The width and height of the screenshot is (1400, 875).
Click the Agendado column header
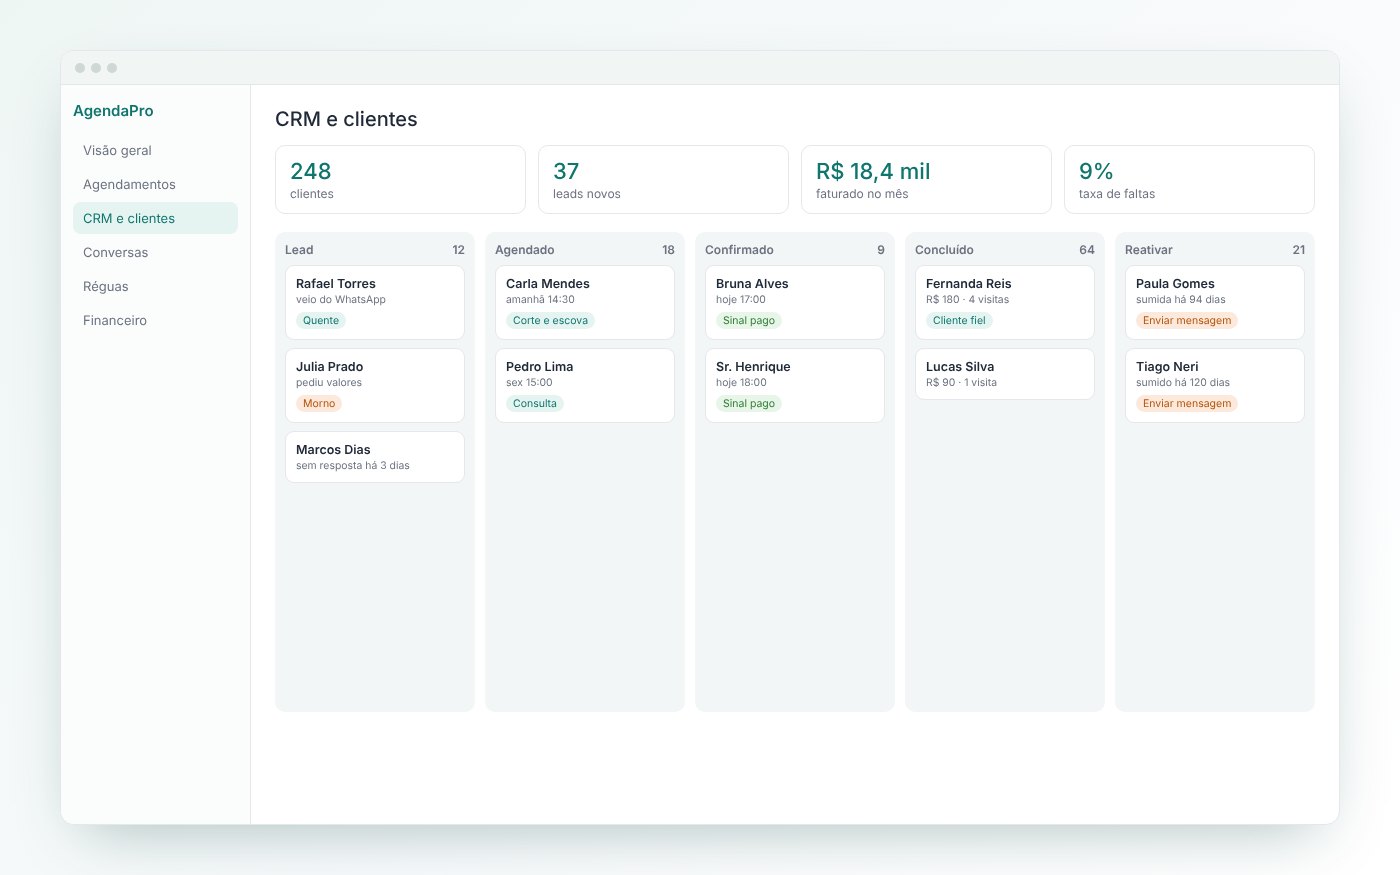coord(525,250)
